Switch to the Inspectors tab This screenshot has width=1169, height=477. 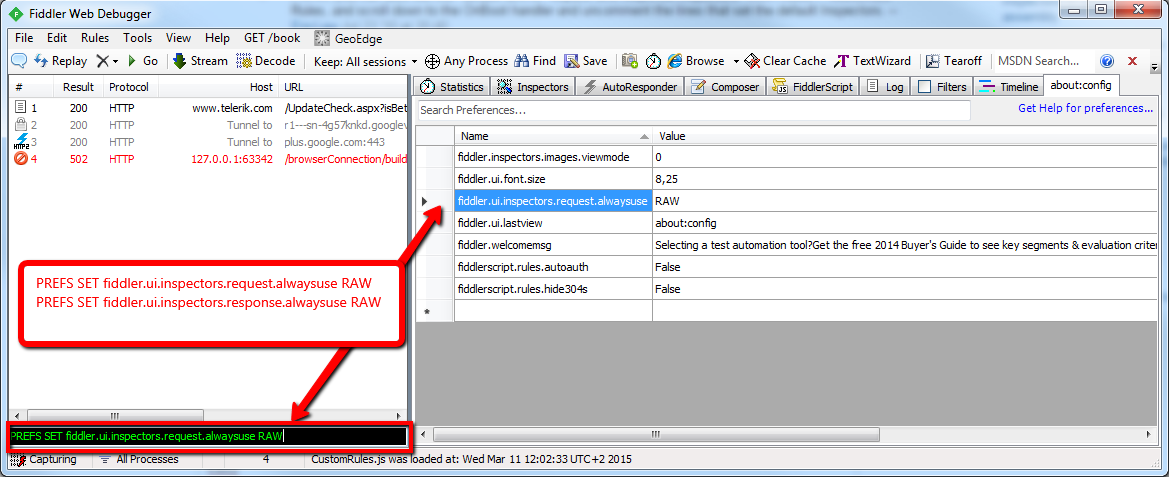click(x=533, y=86)
